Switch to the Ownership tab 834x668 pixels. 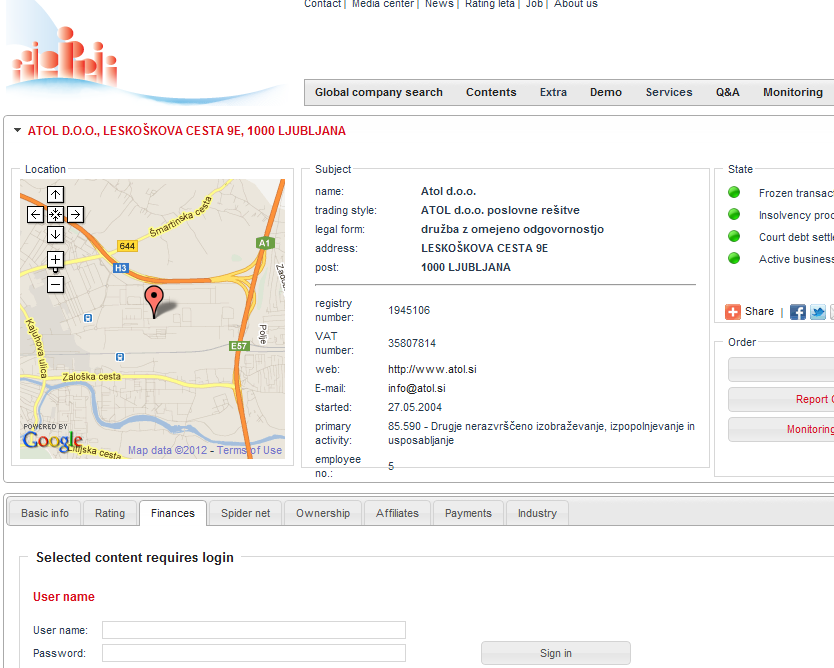[323, 513]
